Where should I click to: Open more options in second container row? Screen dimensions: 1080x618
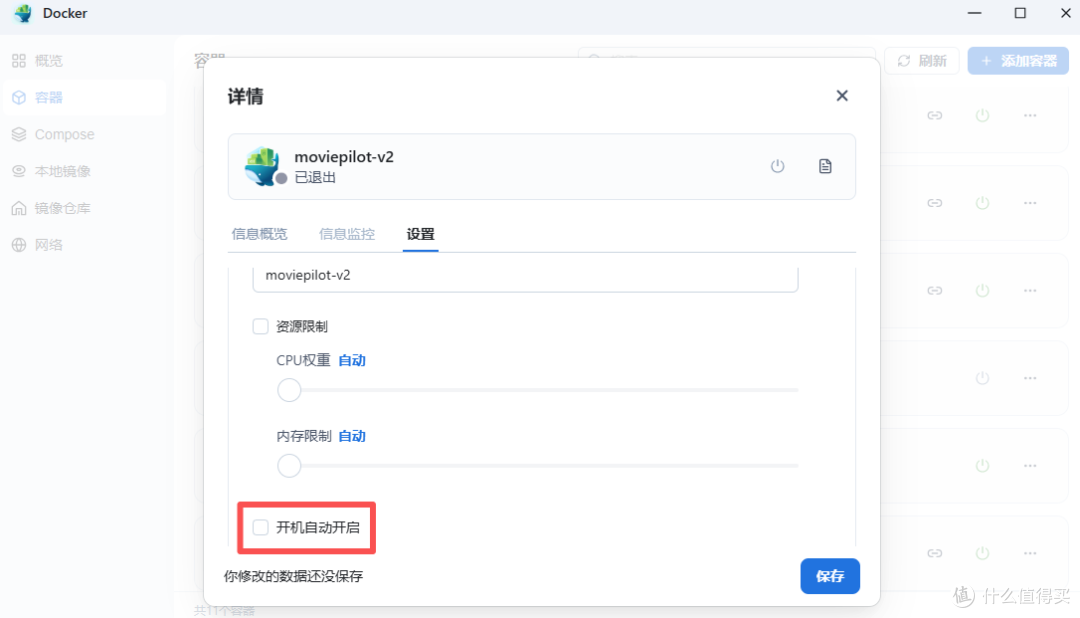tap(1030, 203)
